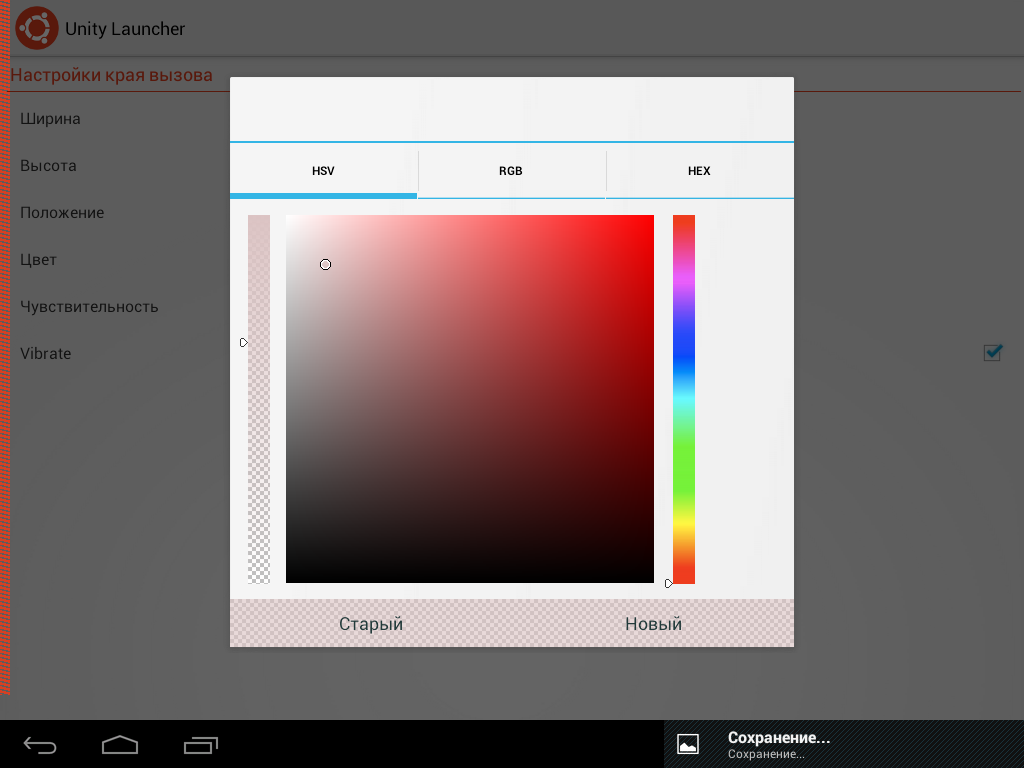1024x768 pixels.
Task: Pick a color in the saturation-value square
Action: pyautogui.click(x=470, y=399)
